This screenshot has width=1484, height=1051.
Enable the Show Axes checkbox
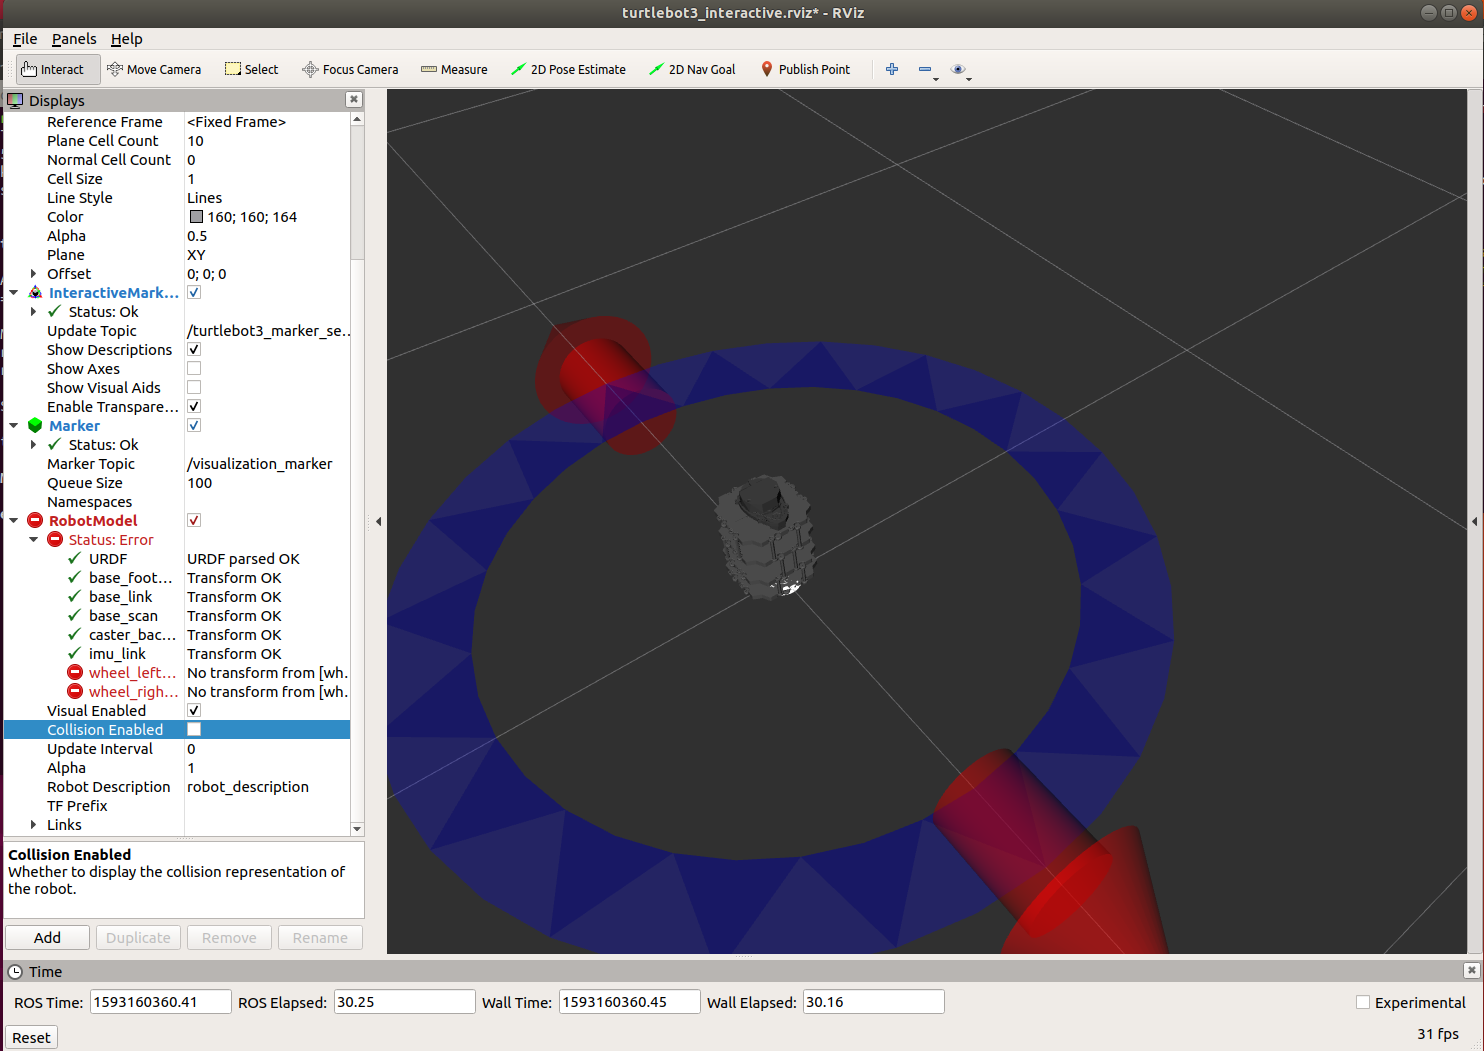pyautogui.click(x=193, y=368)
